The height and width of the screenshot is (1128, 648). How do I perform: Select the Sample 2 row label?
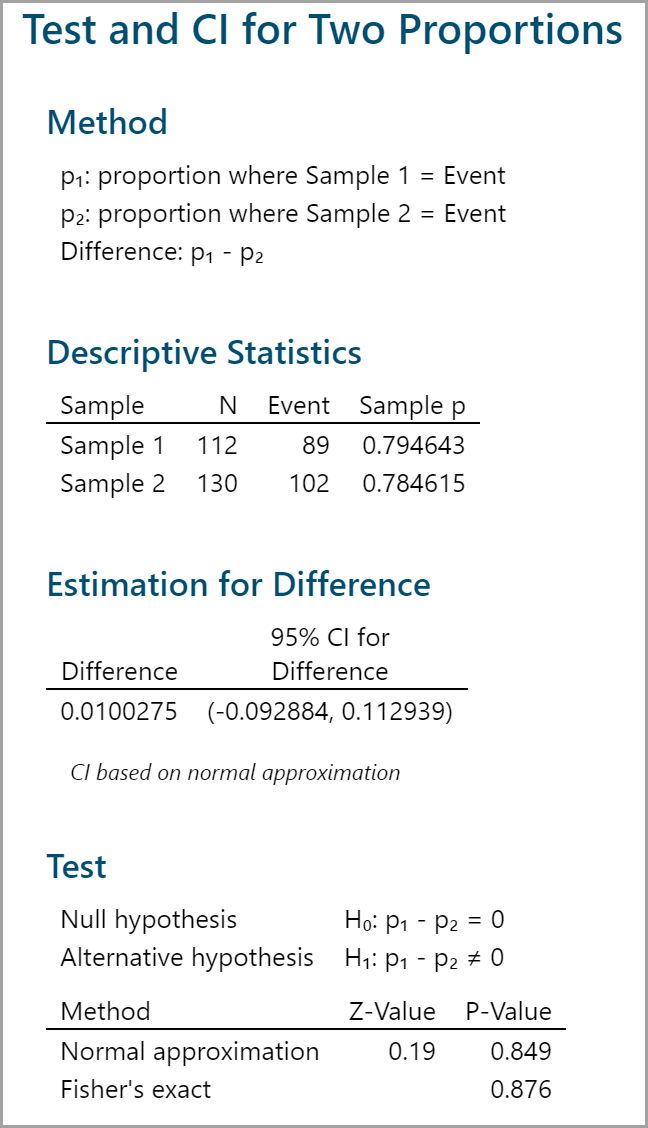[112, 484]
